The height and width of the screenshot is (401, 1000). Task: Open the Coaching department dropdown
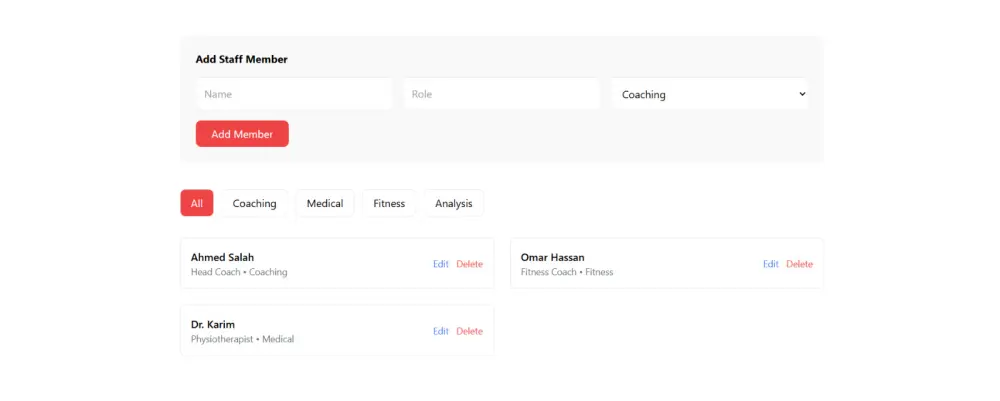[709, 94]
